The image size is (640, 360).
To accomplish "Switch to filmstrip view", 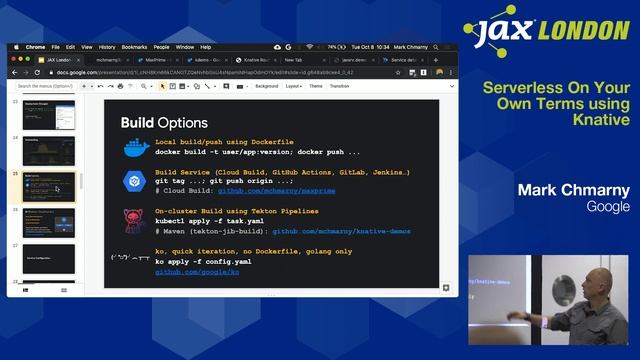I will click(x=26, y=290).
